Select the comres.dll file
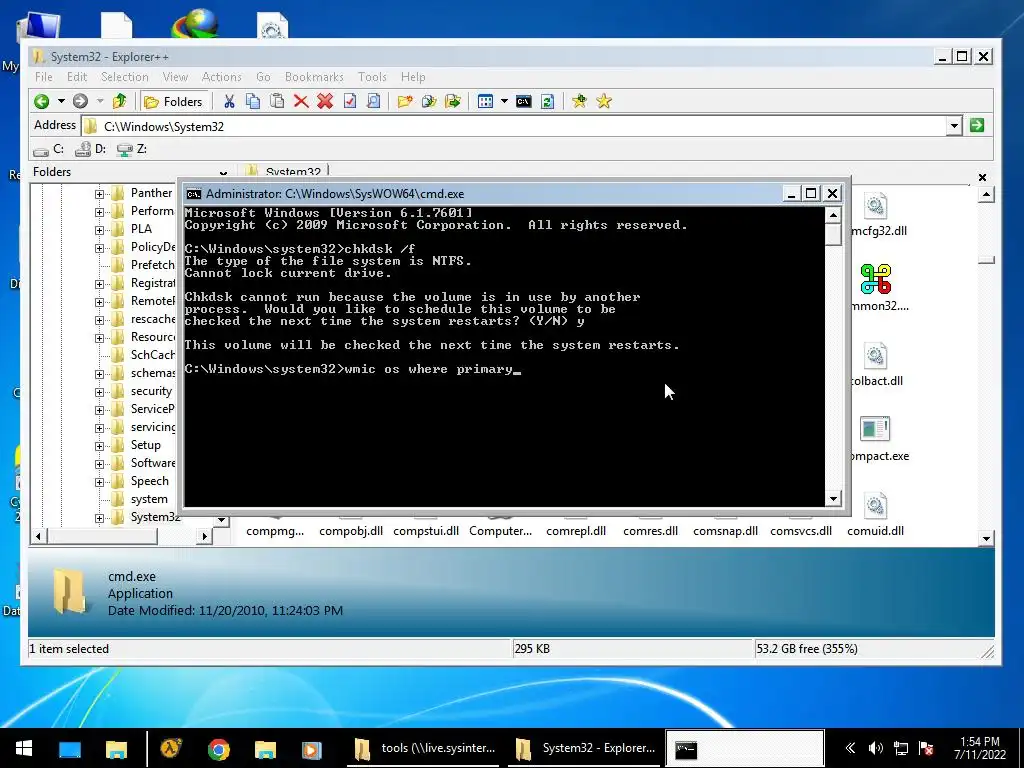This screenshot has height=768, width=1024. pyautogui.click(x=650, y=531)
